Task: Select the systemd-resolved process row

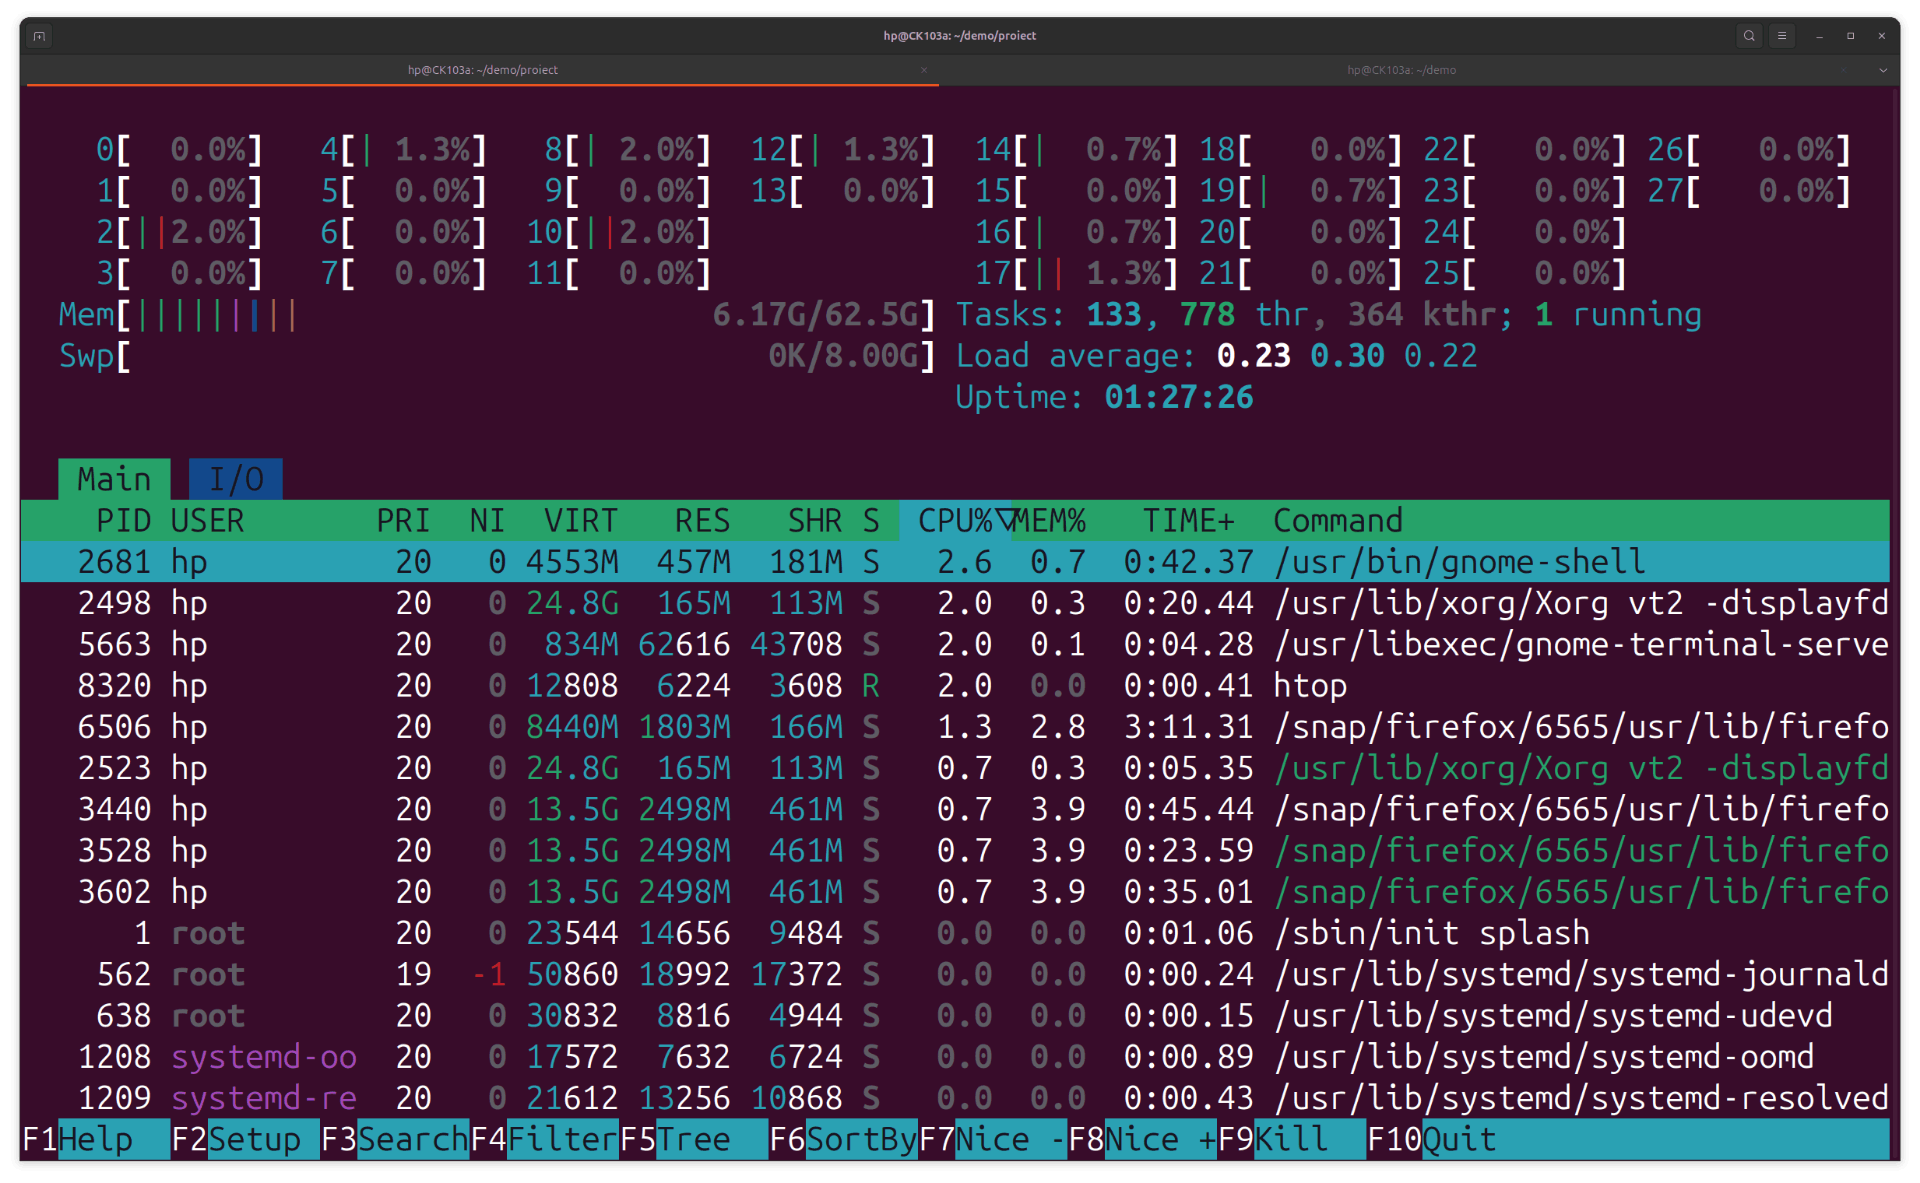Action: click(x=955, y=1098)
